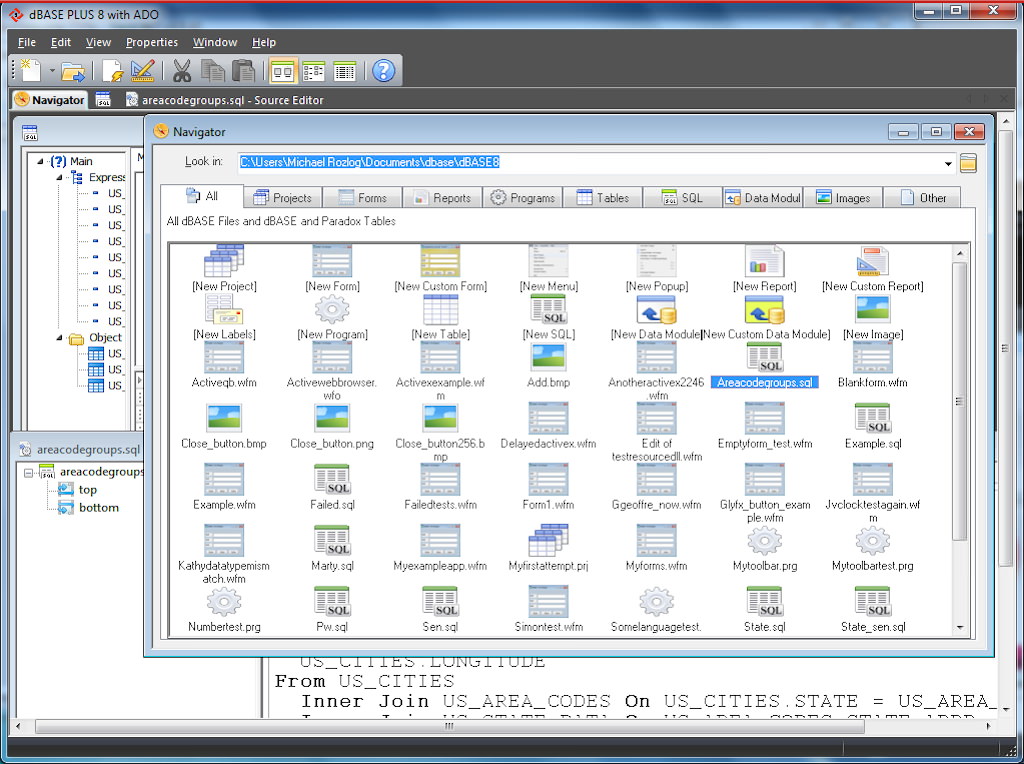Screen dimensions: 1024x764
Task: Click the horizontal scrollbar thumb in source editor
Action: (449, 726)
